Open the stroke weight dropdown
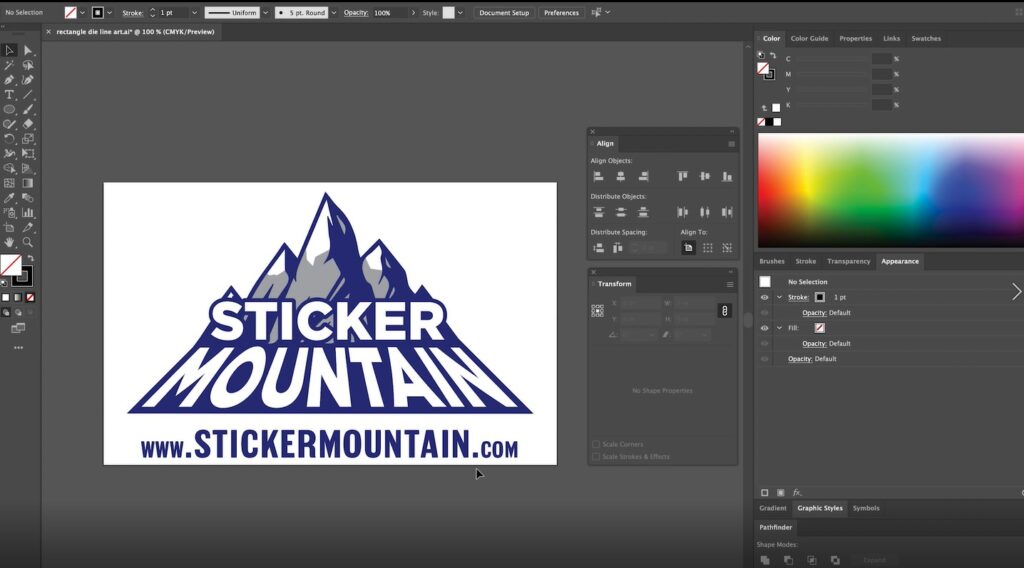This screenshot has height=568, width=1024. coord(194,12)
